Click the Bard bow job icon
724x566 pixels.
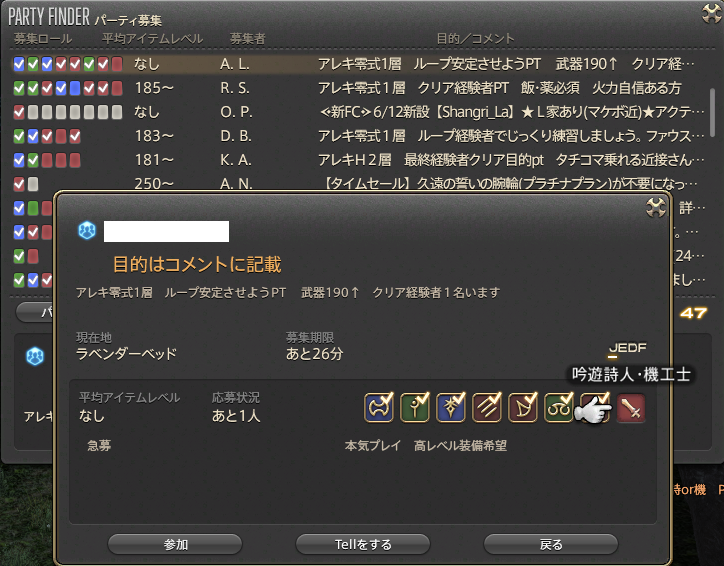click(x=523, y=408)
